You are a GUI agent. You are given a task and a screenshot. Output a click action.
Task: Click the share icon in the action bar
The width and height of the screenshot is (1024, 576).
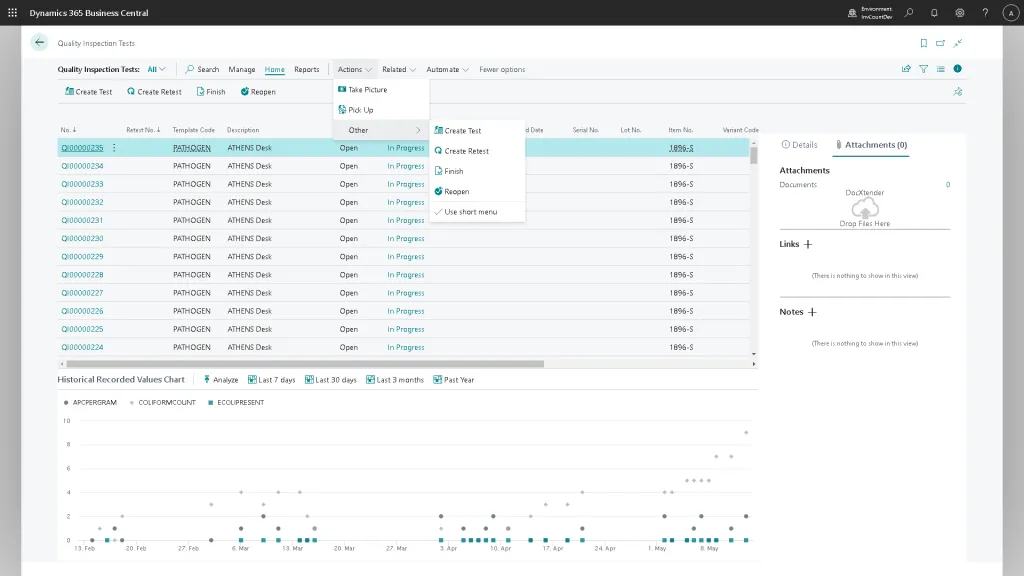pos(906,69)
